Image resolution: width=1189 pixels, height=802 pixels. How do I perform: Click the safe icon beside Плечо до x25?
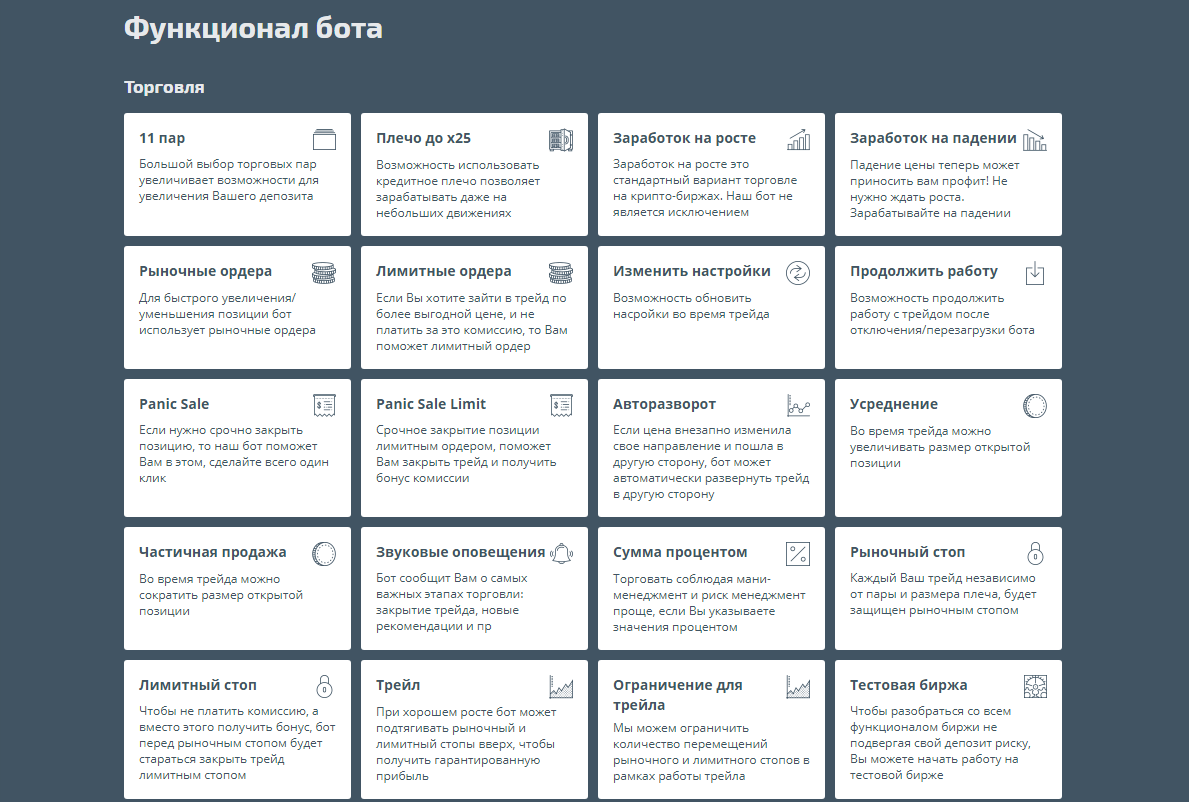pyautogui.click(x=560, y=139)
